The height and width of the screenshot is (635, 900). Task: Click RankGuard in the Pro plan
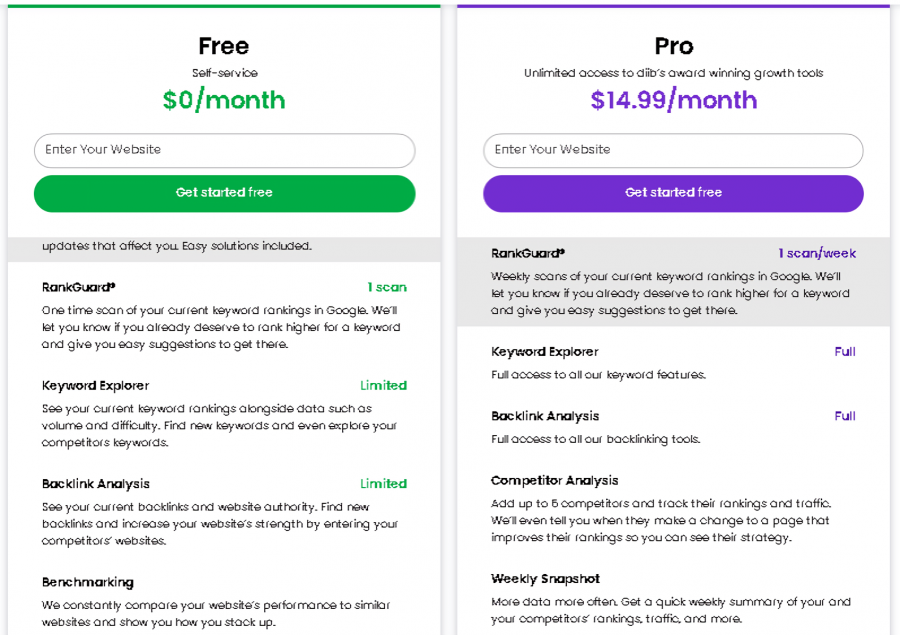click(x=527, y=253)
